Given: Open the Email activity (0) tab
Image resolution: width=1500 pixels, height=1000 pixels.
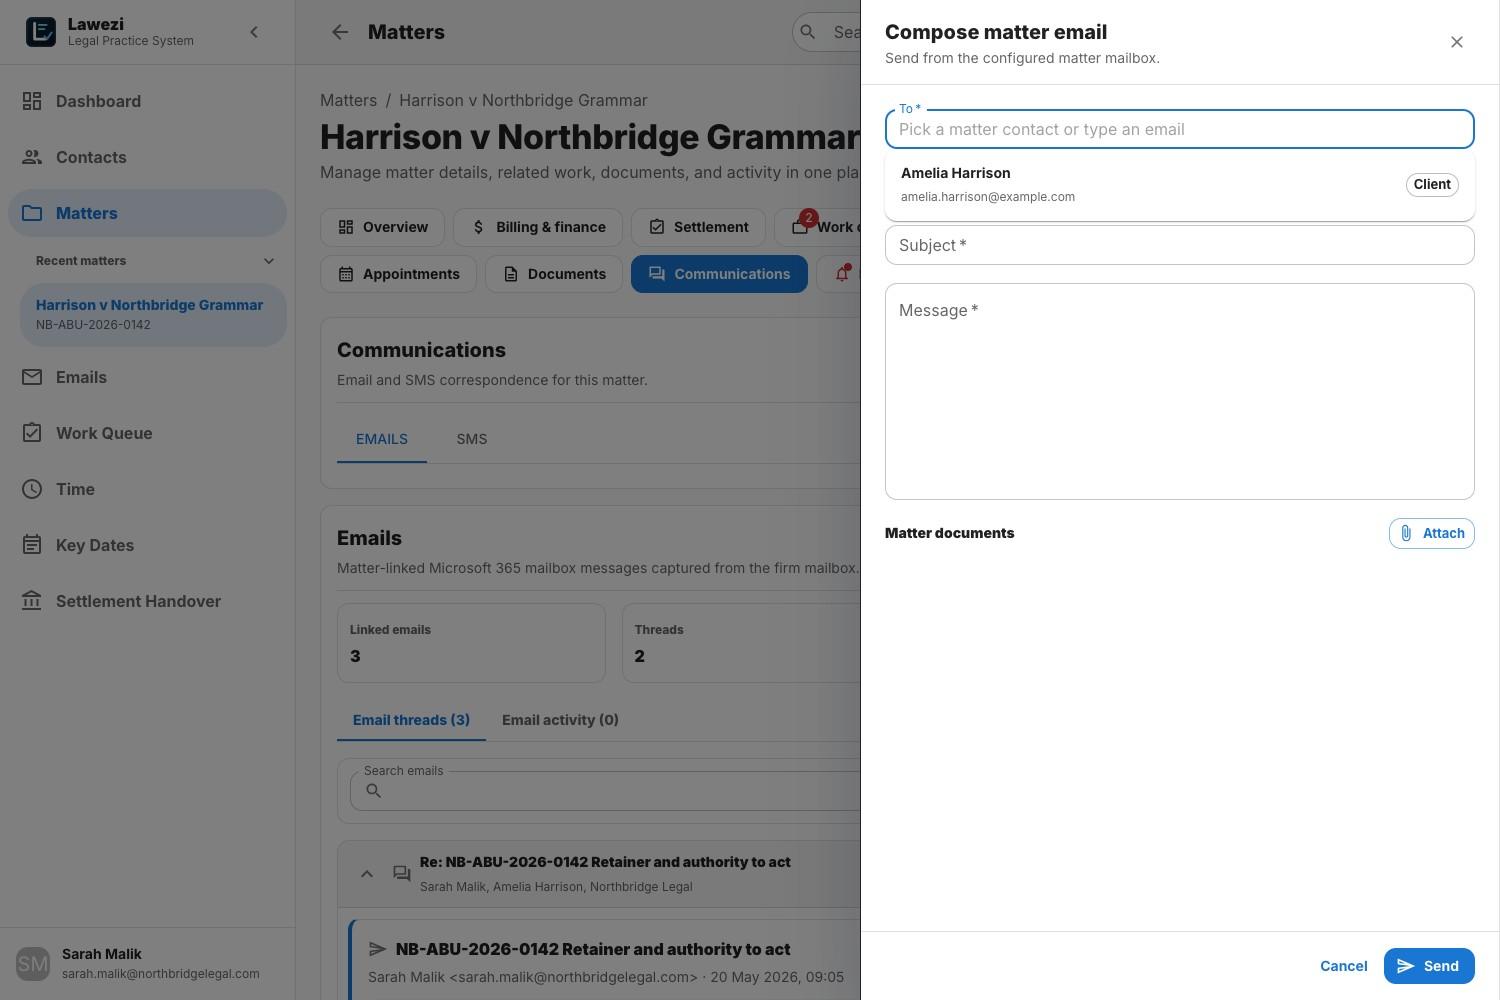Looking at the screenshot, I should (560, 720).
